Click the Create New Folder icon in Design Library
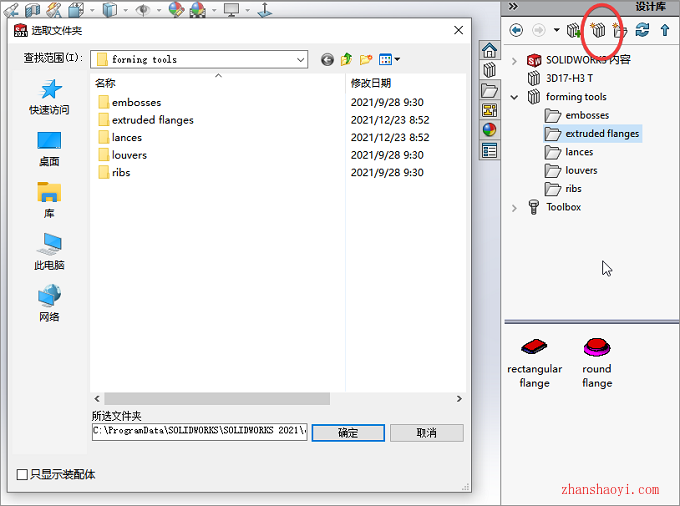The image size is (680, 506). 620,30
